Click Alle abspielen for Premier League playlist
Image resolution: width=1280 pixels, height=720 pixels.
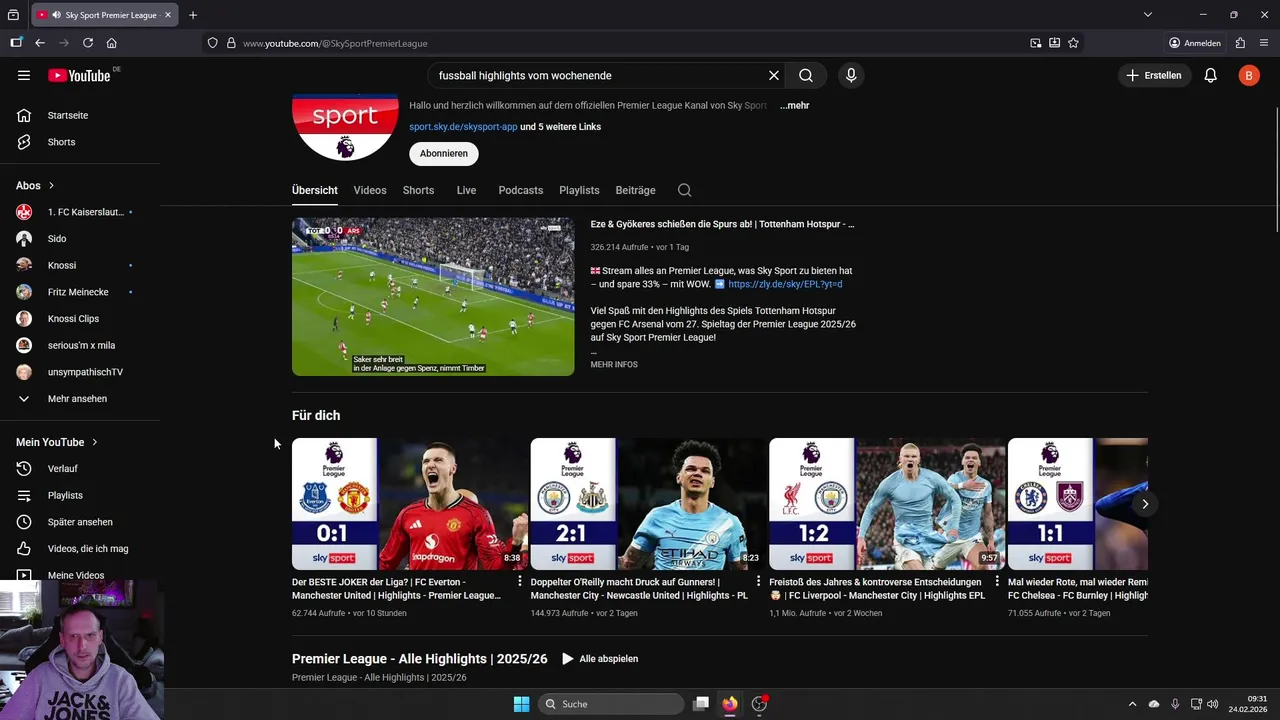(x=599, y=659)
